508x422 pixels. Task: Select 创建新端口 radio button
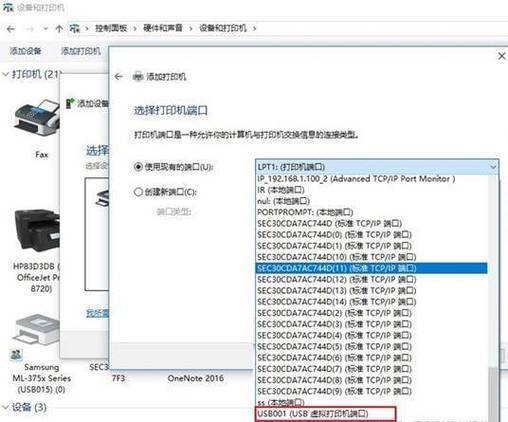(138, 192)
